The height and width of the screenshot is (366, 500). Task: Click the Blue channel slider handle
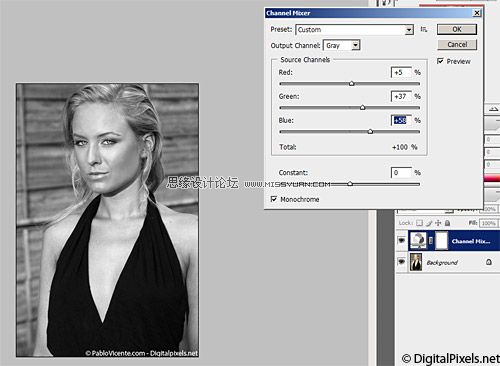[x=370, y=131]
